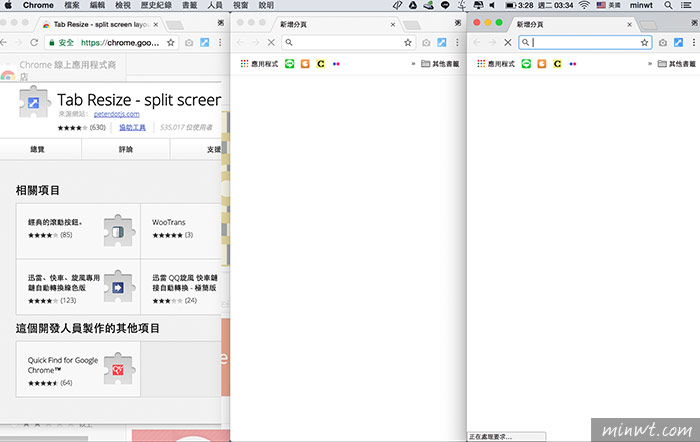Open the 檢視 menu in menu bar
The image size is (700, 442).
coord(123,5)
